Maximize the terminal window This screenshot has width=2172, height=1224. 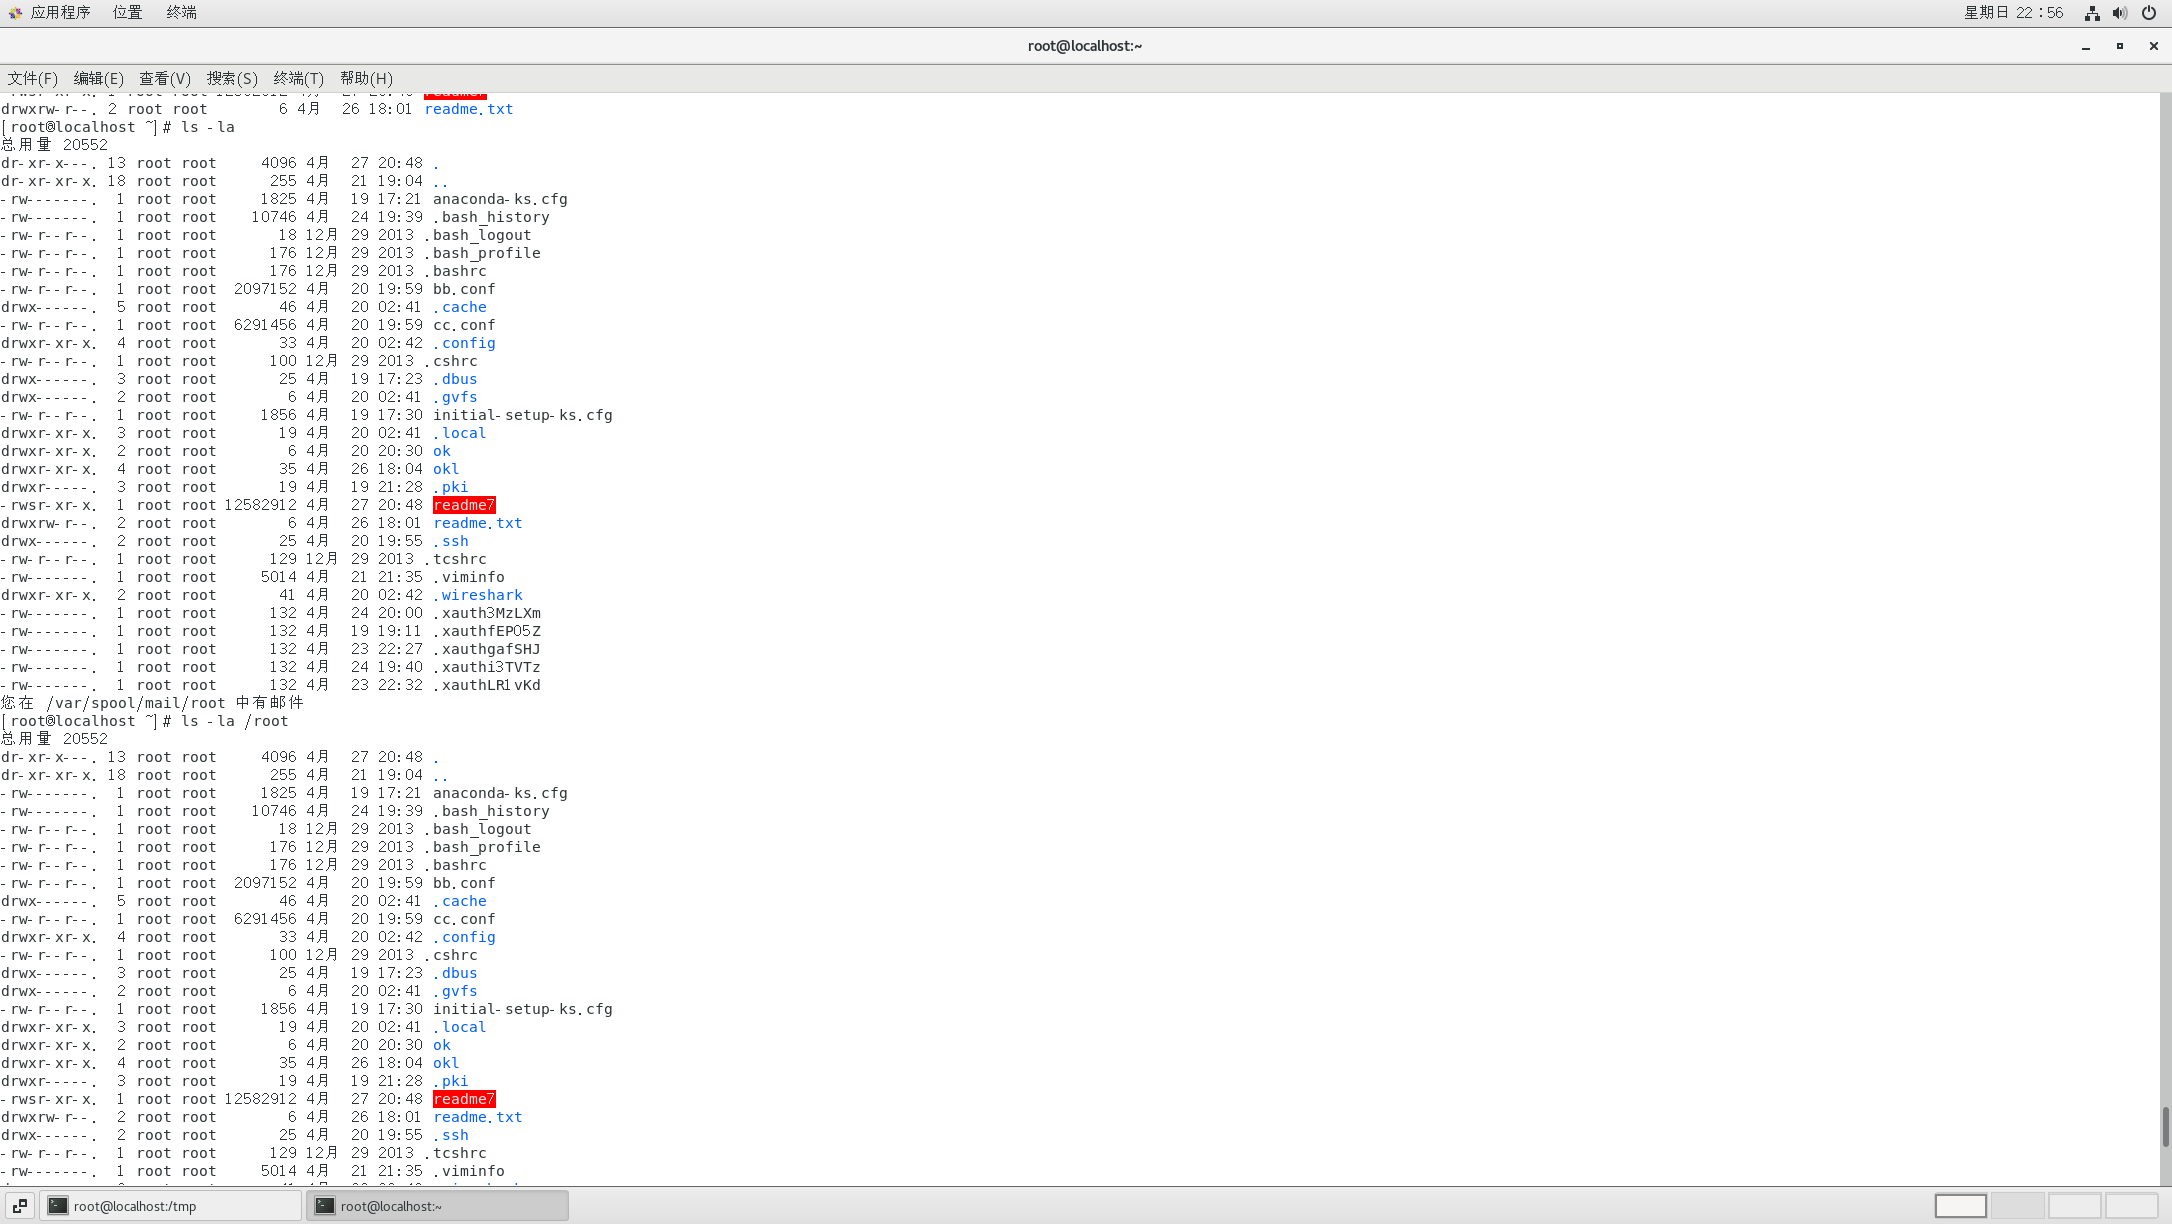2120,46
